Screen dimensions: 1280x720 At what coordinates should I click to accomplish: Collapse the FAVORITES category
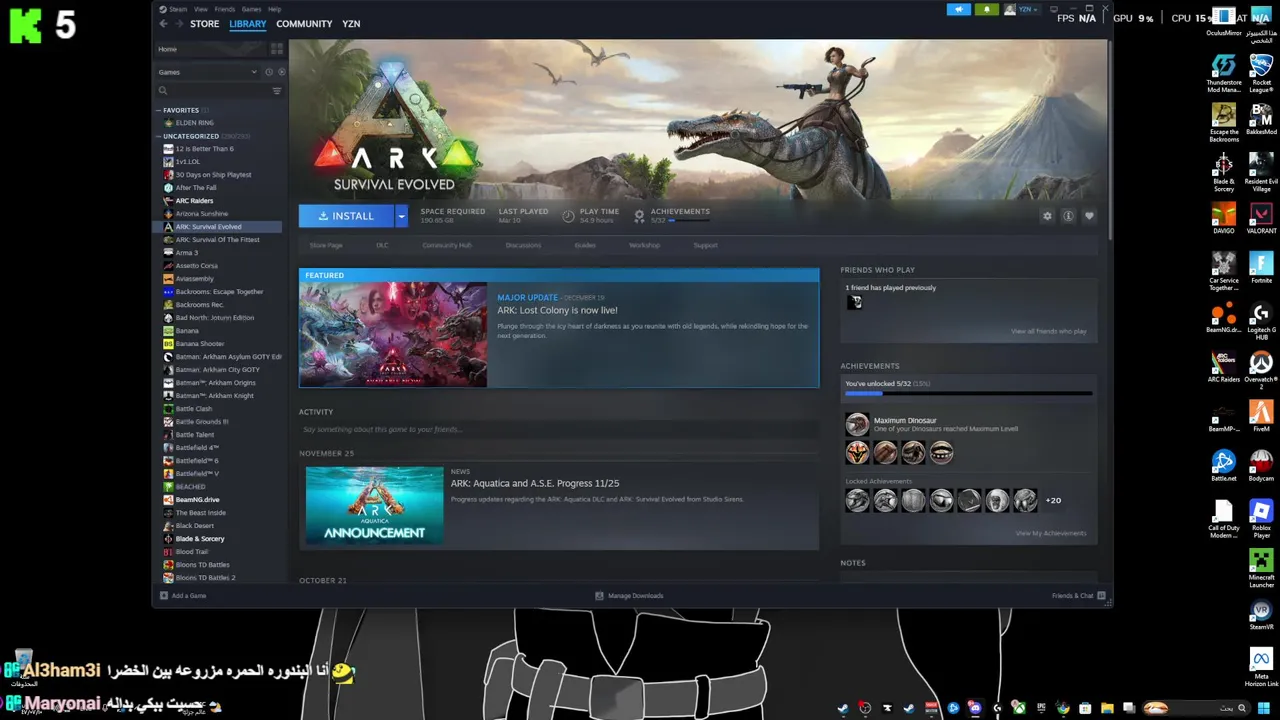[158, 110]
